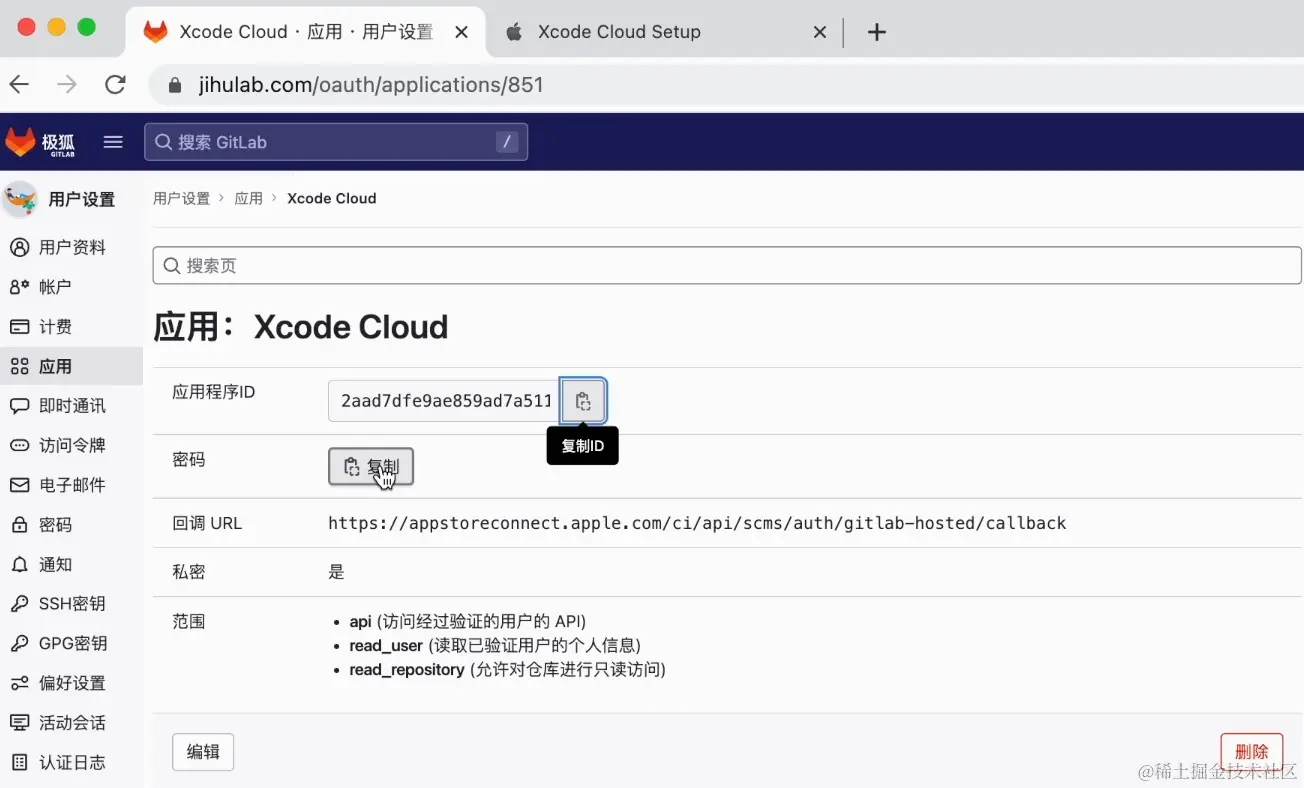Click the read_user scope text
Image resolution: width=1304 pixels, height=788 pixels.
pos(386,646)
